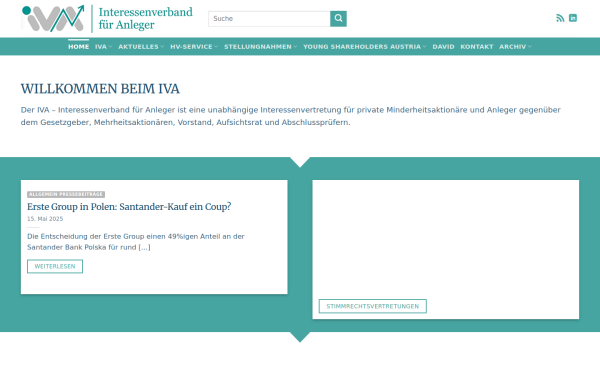Screen dimensions: 600x375
Task: Click the intro paragraph 'Der IVA – Interessenverband'
Action: pyautogui.click(x=291, y=116)
